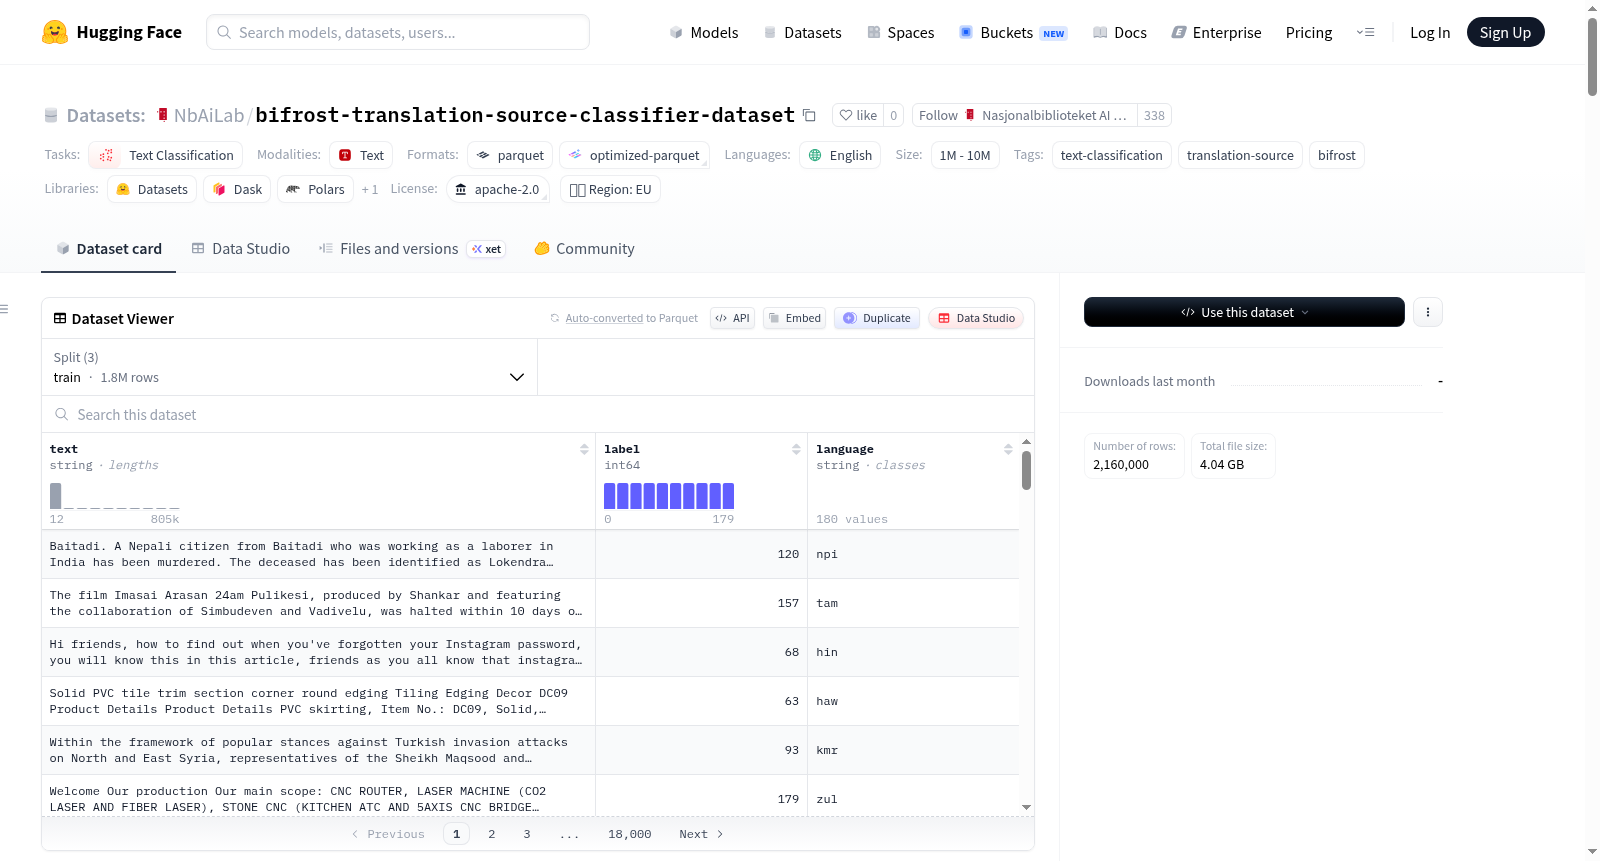Open the NbAiLab organization link
1600x861 pixels.
(209, 115)
